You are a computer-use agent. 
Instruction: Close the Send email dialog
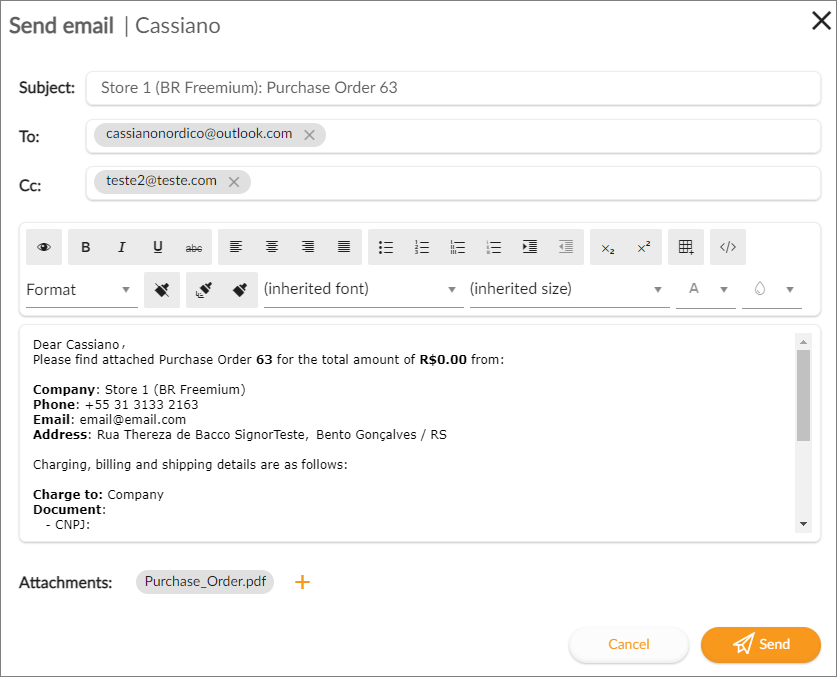coord(821,21)
